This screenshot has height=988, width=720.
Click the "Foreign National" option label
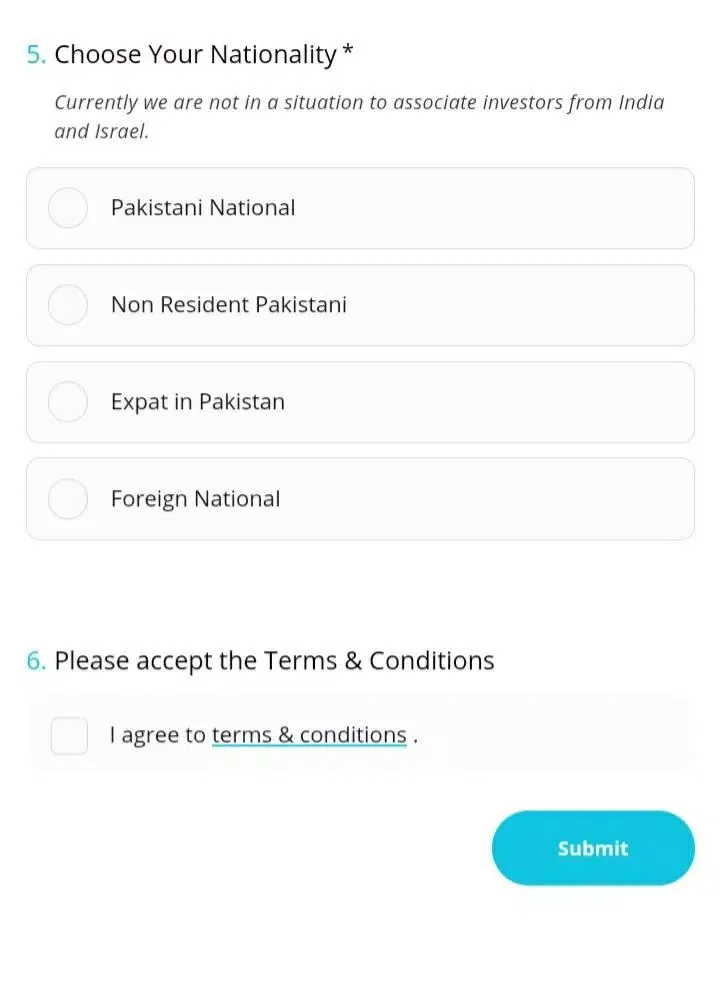196,499
